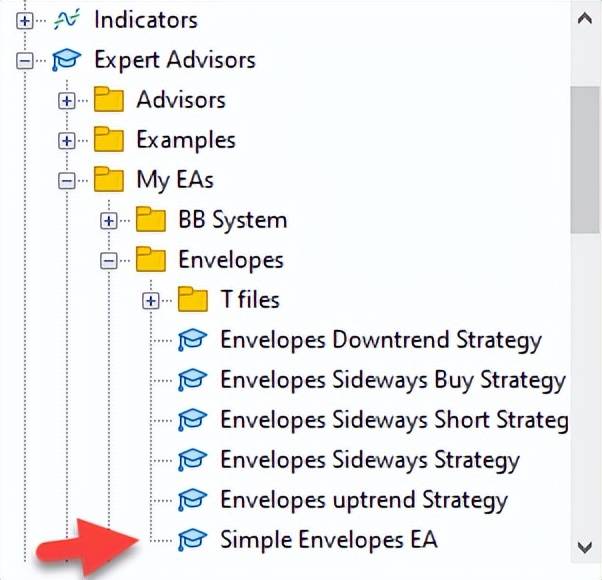
Task: Expand the Examples folder
Action: [67, 140]
